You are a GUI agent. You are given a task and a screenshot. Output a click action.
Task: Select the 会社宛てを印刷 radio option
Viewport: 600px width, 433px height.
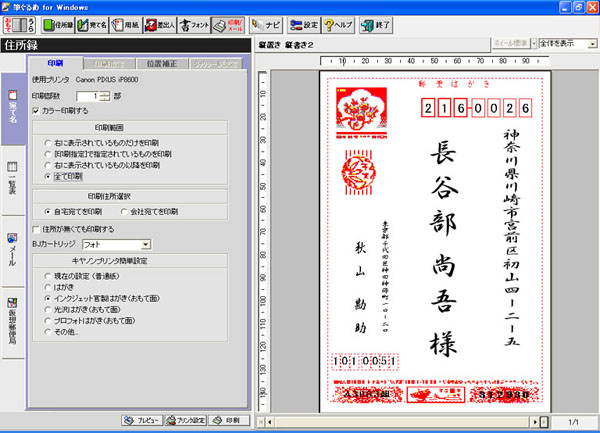click(123, 212)
